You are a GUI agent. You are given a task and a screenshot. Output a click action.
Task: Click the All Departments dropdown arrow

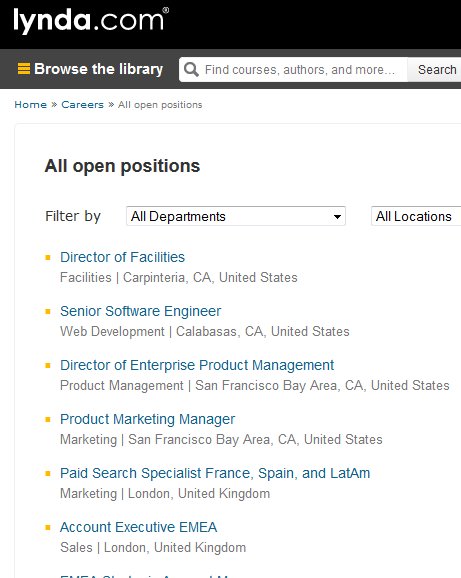337,217
